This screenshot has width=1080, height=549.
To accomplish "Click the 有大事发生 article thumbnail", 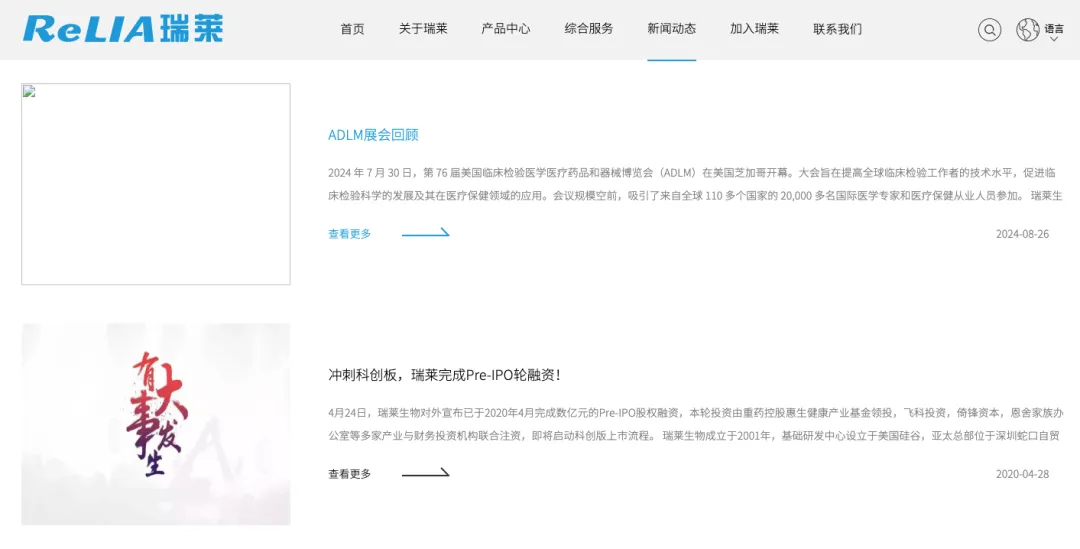I will coord(156,424).
